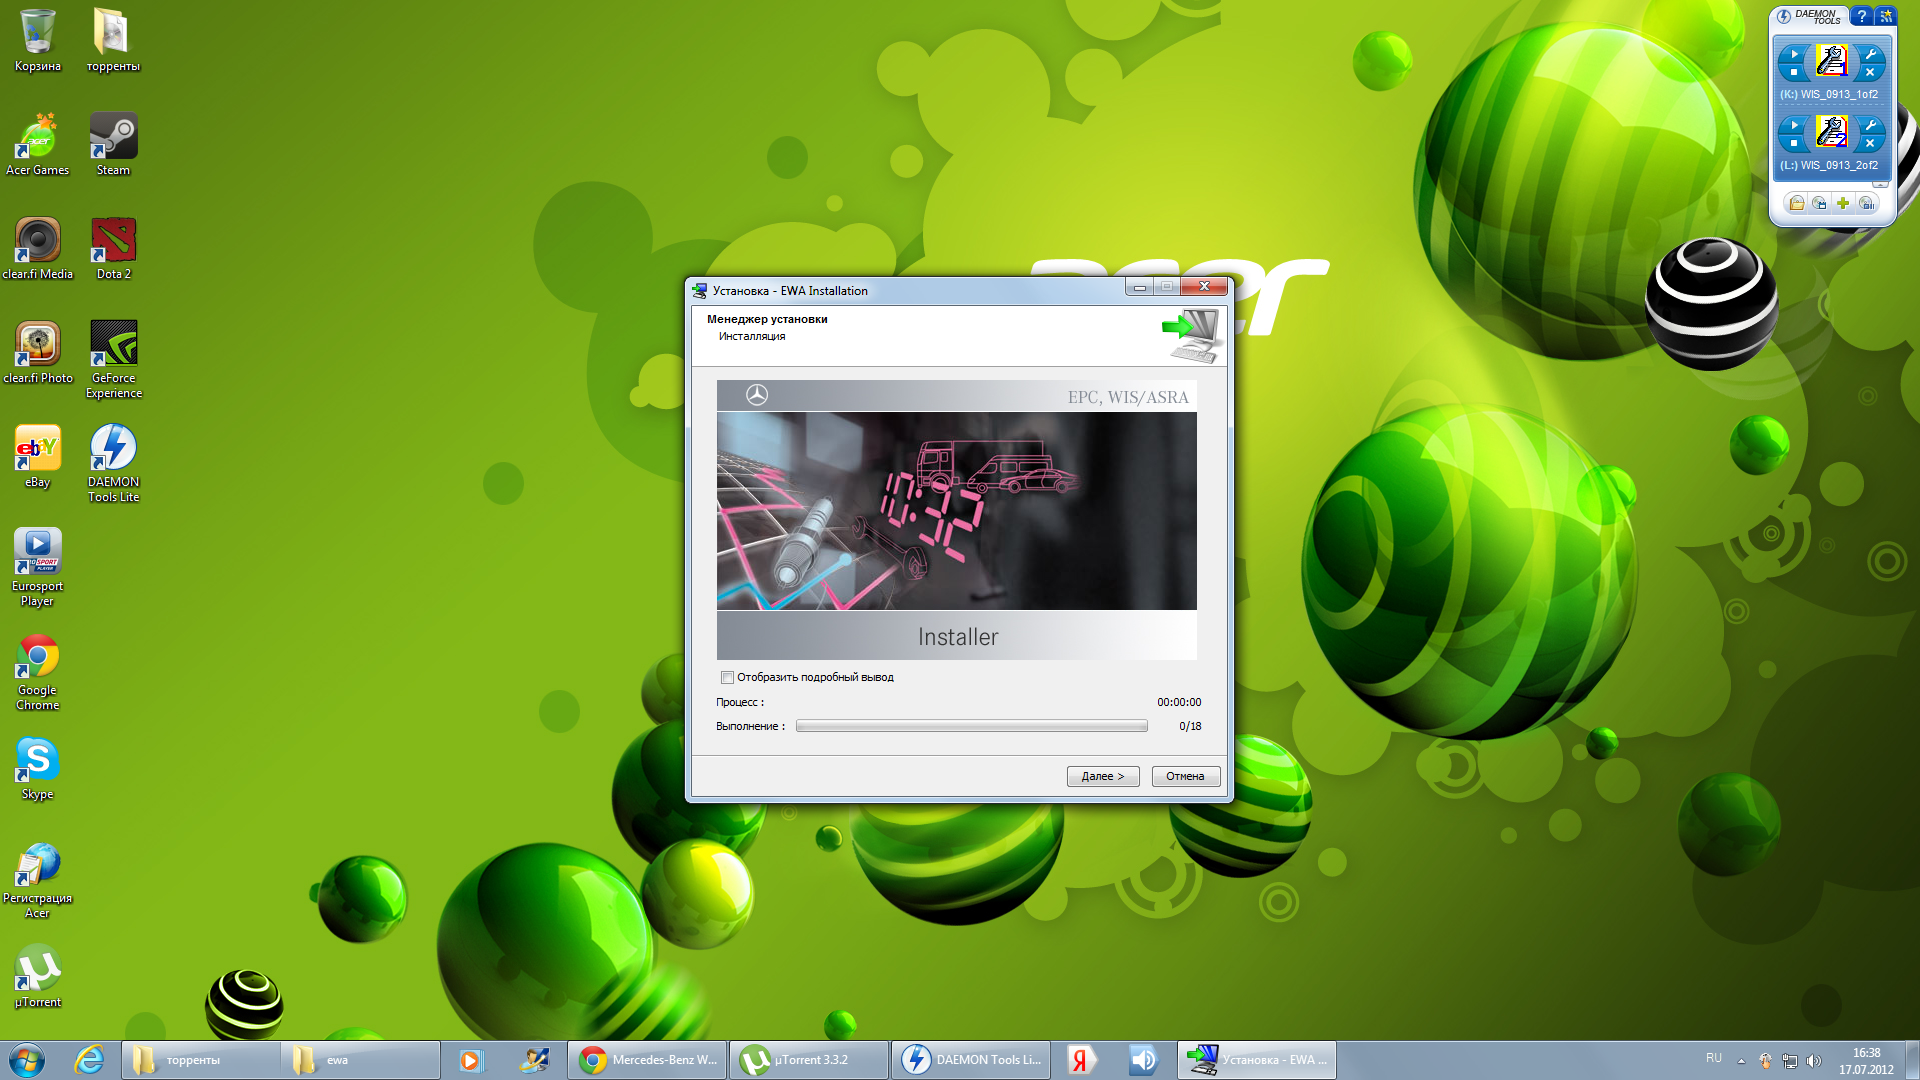This screenshot has height=1080, width=1920.
Task: Launch DAEMON Tools Lite desktop shortcut
Action: coord(113,464)
